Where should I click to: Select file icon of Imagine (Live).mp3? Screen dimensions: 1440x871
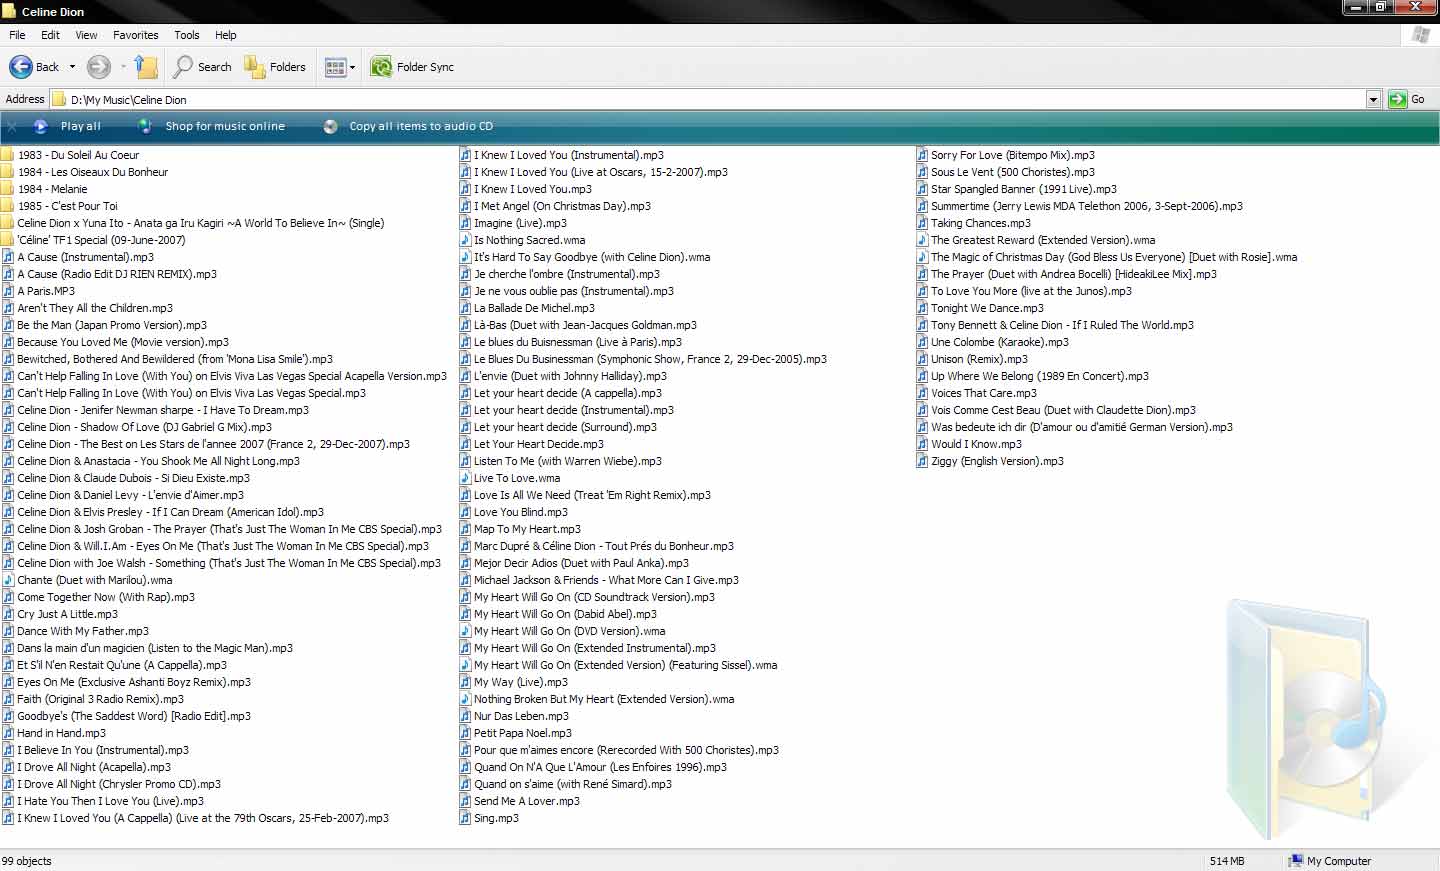465,223
